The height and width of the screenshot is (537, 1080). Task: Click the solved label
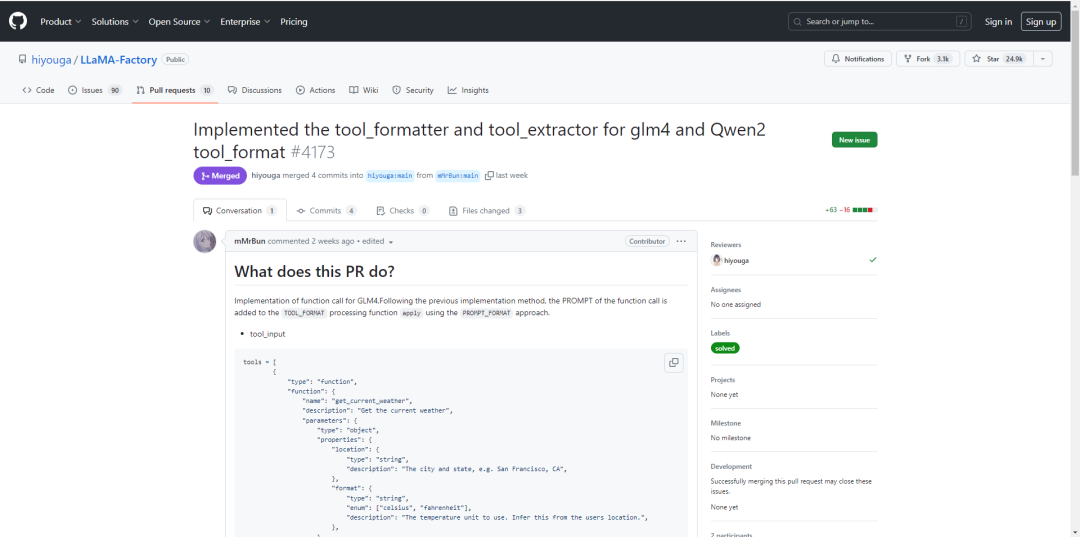725,348
